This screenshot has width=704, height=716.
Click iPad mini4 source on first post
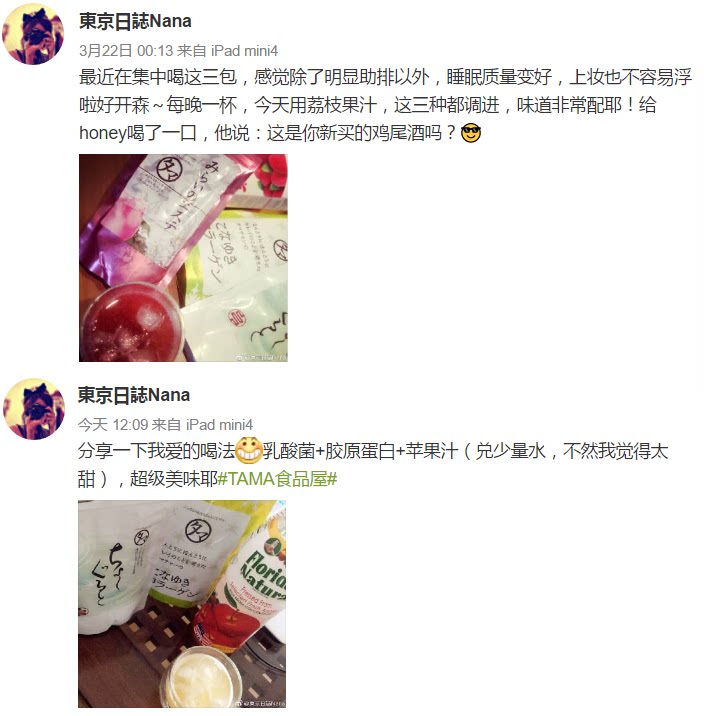coord(244,51)
